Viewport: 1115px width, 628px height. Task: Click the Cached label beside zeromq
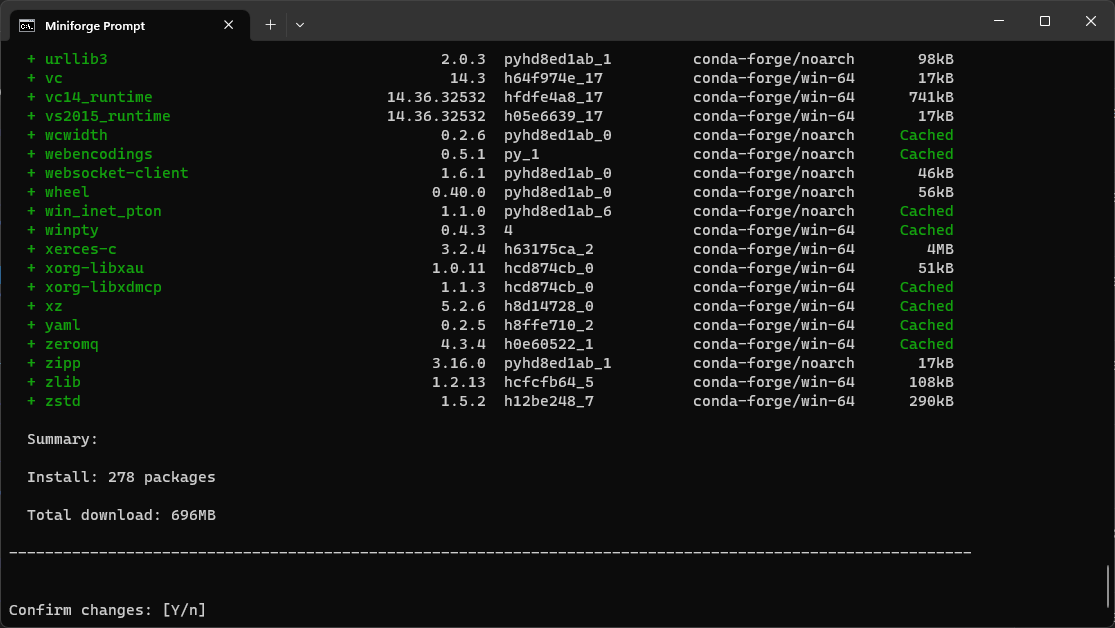pyautogui.click(x=925, y=344)
